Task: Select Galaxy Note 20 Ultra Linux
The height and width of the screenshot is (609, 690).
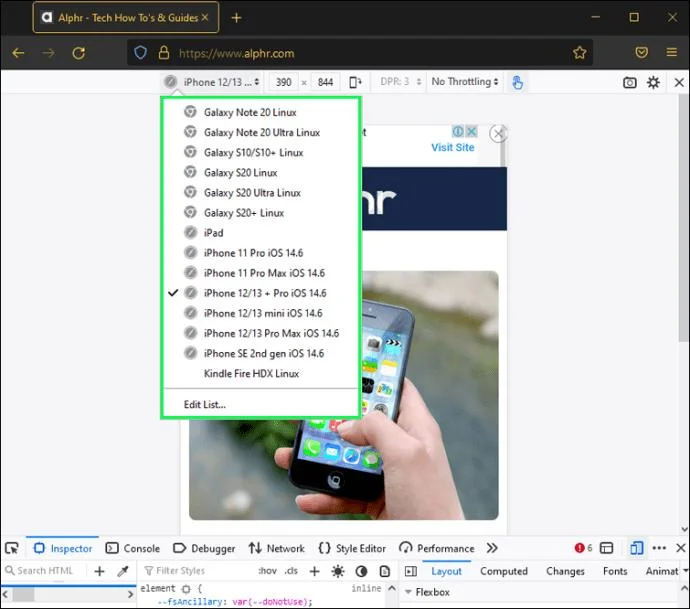Action: (260, 132)
